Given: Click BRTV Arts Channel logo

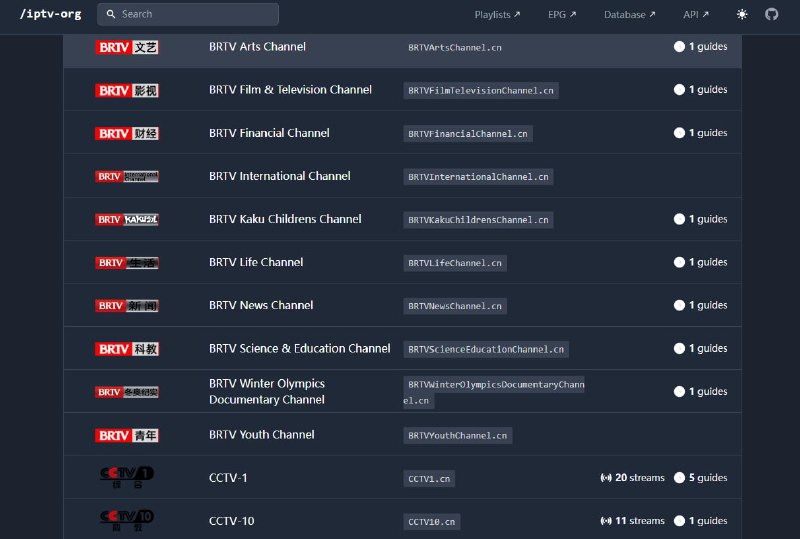Looking at the screenshot, I should click(127, 47).
